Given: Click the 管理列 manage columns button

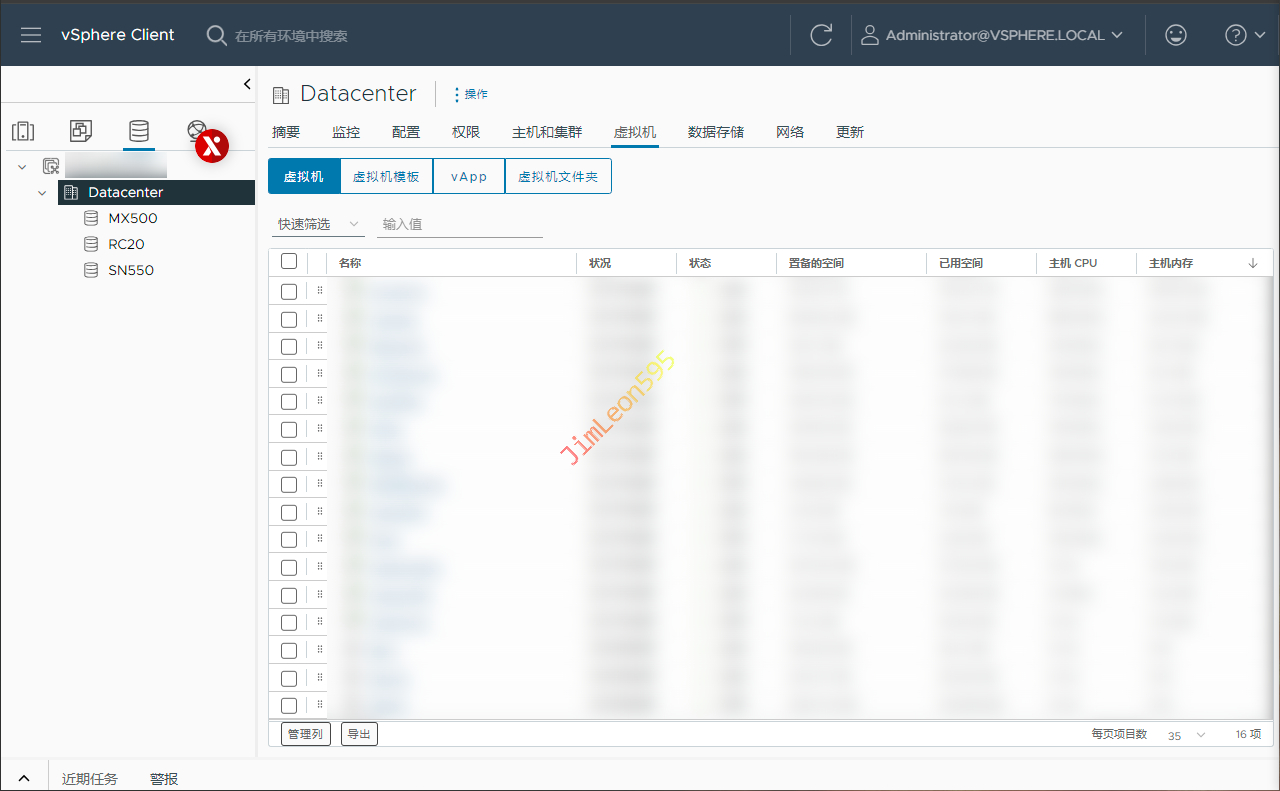Looking at the screenshot, I should (305, 734).
